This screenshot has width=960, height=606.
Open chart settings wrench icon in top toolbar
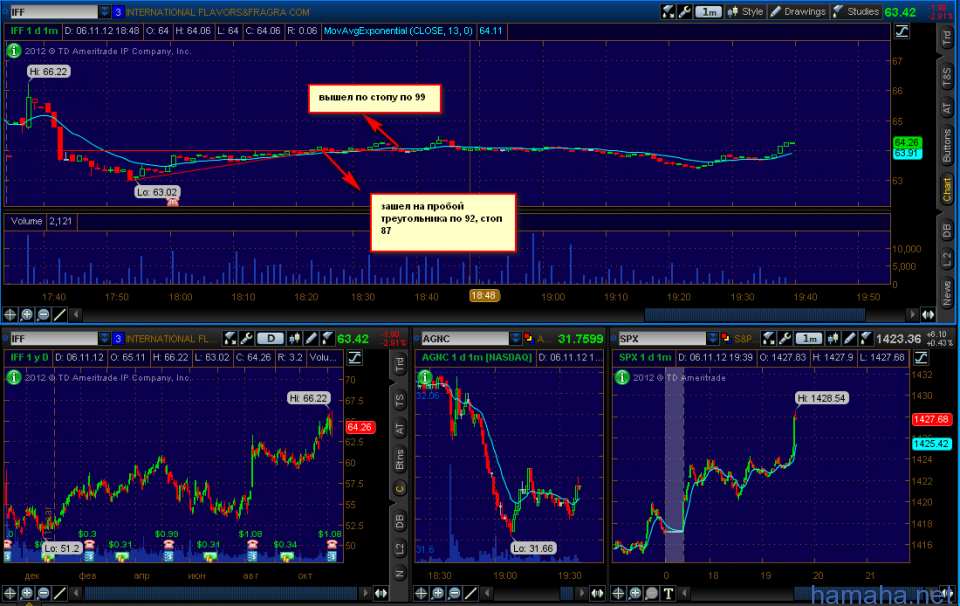click(x=684, y=11)
